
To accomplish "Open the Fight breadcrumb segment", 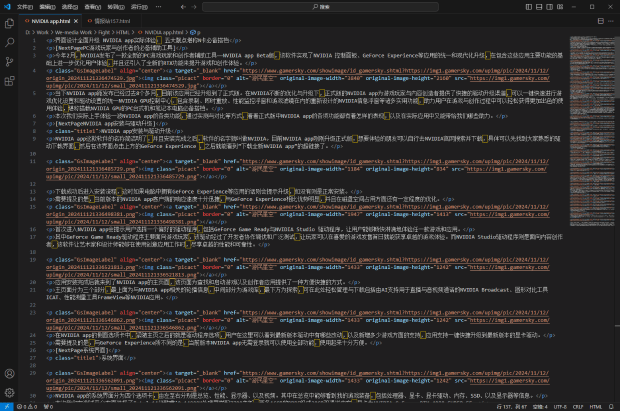I will coord(104,32).
